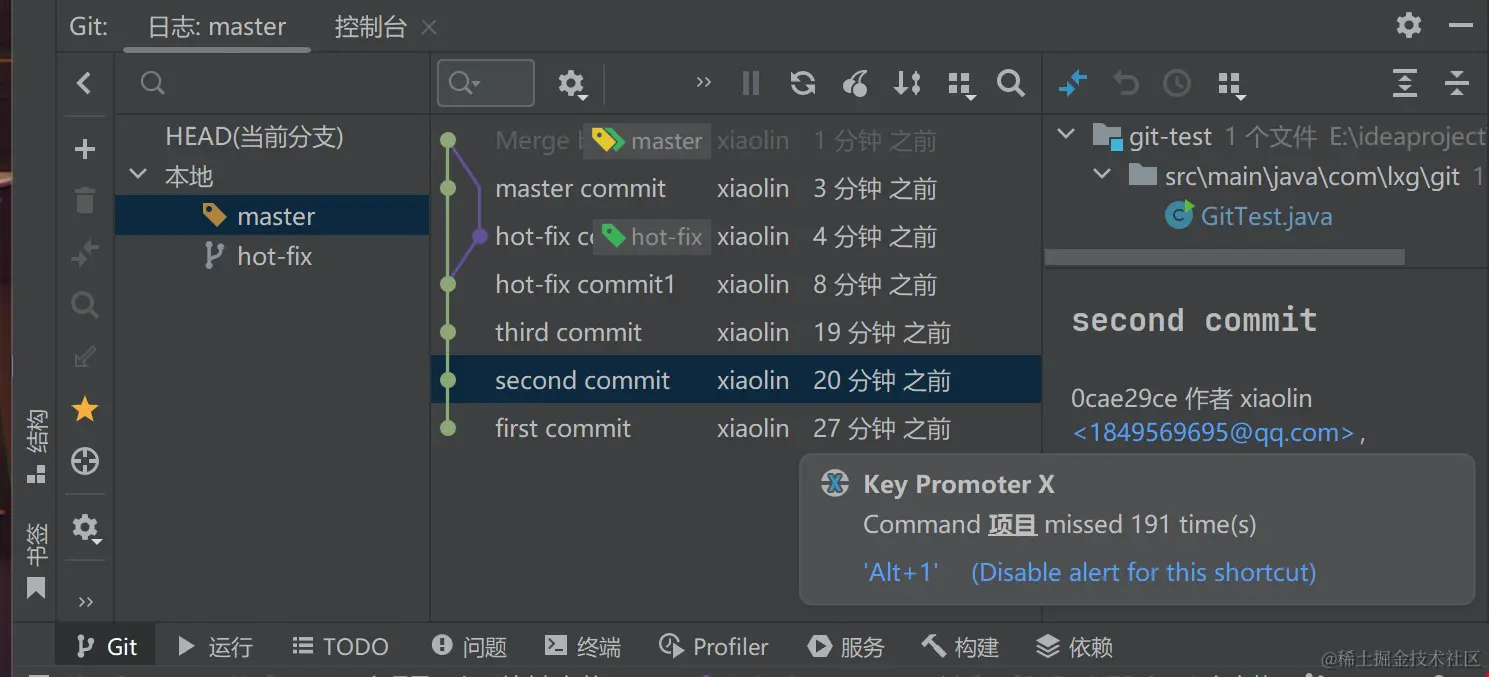Click the revert selected changes icon
The width and height of the screenshot is (1489, 677).
click(x=1126, y=83)
